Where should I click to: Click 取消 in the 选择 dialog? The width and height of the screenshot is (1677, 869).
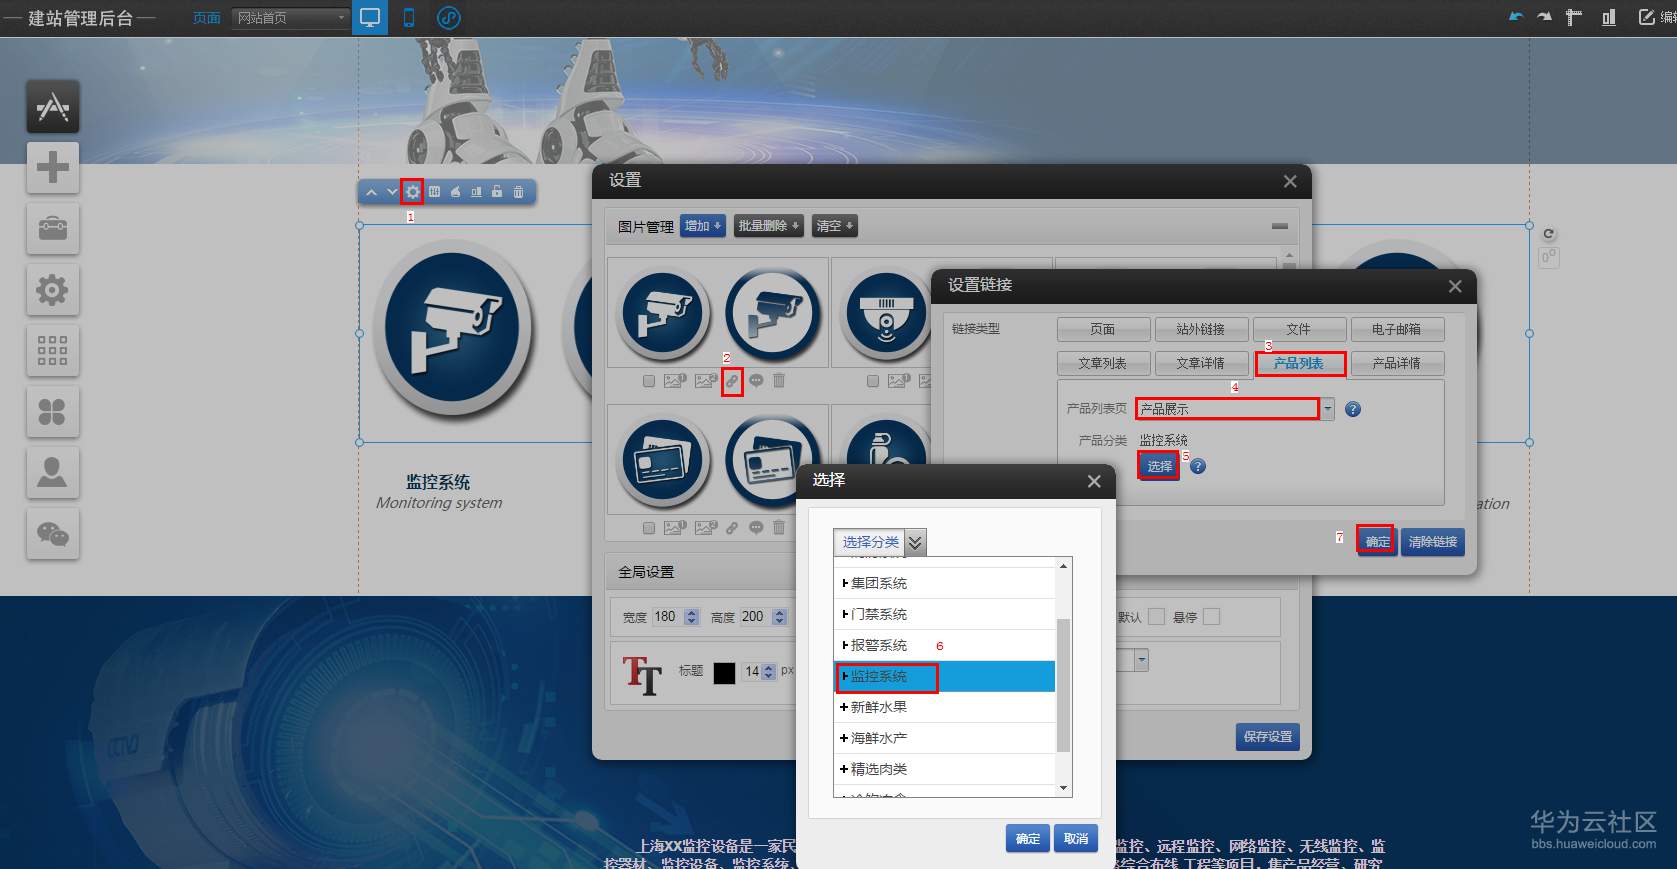pyautogui.click(x=1076, y=839)
